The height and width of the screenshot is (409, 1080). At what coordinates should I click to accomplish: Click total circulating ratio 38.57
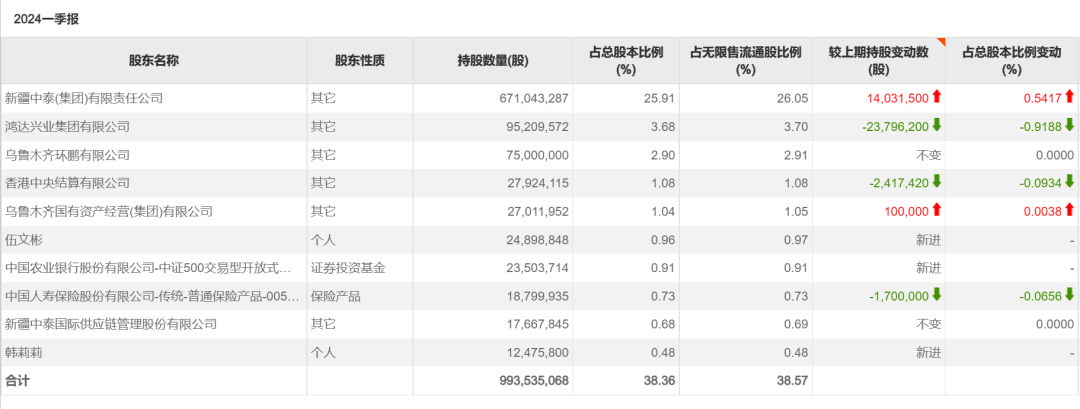click(x=794, y=380)
